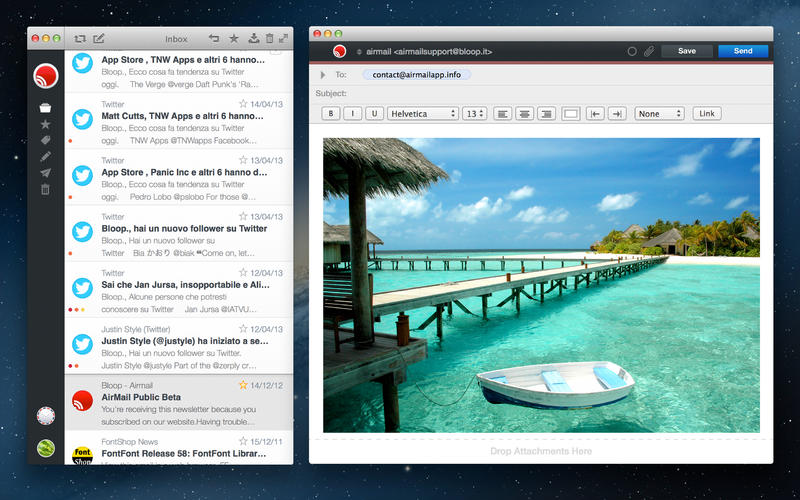Open sent mail via paper plane icon
Viewport: 800px width, 500px height.
point(45,173)
